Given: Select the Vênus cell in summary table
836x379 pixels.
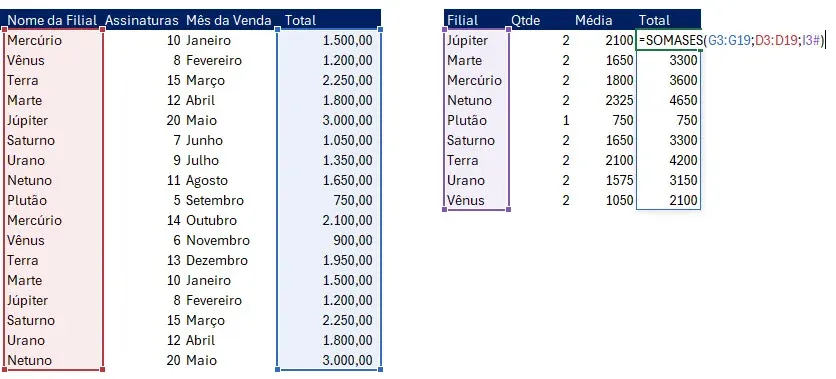Looking at the screenshot, I should tap(465, 200).
